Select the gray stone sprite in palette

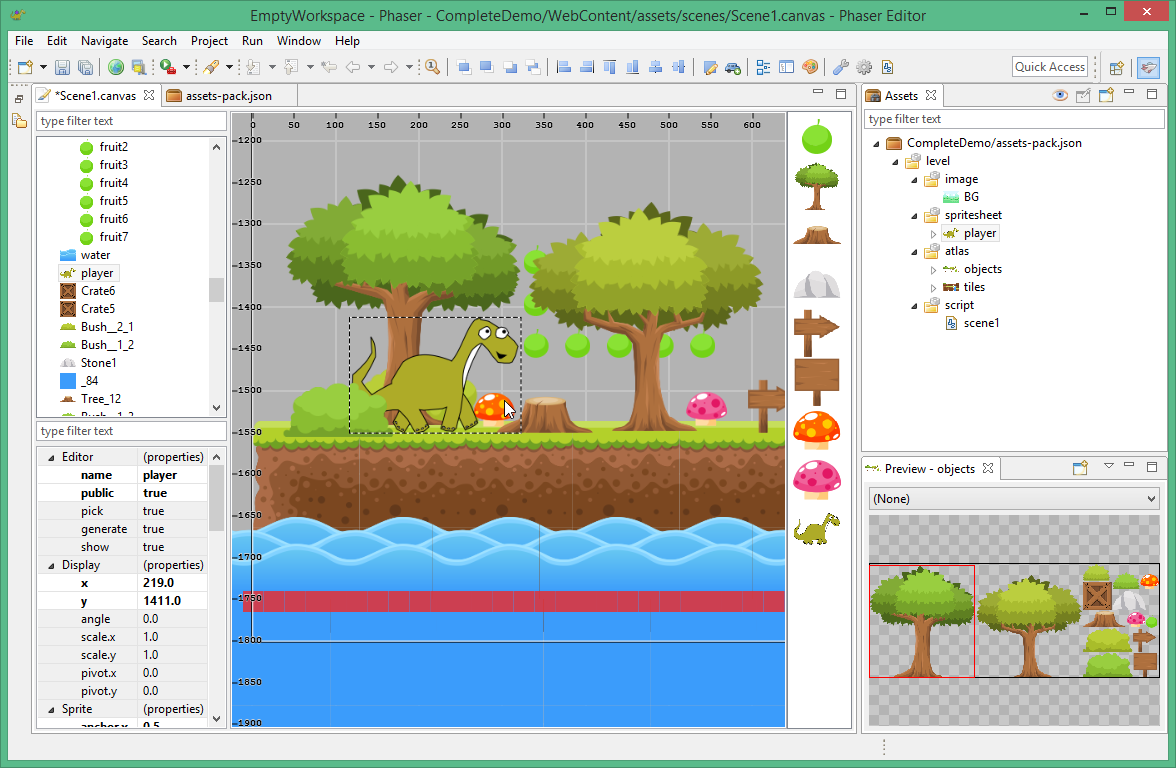point(817,284)
